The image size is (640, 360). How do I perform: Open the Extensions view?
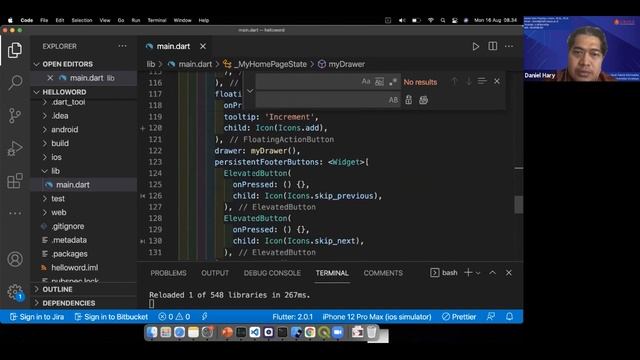click(15, 180)
